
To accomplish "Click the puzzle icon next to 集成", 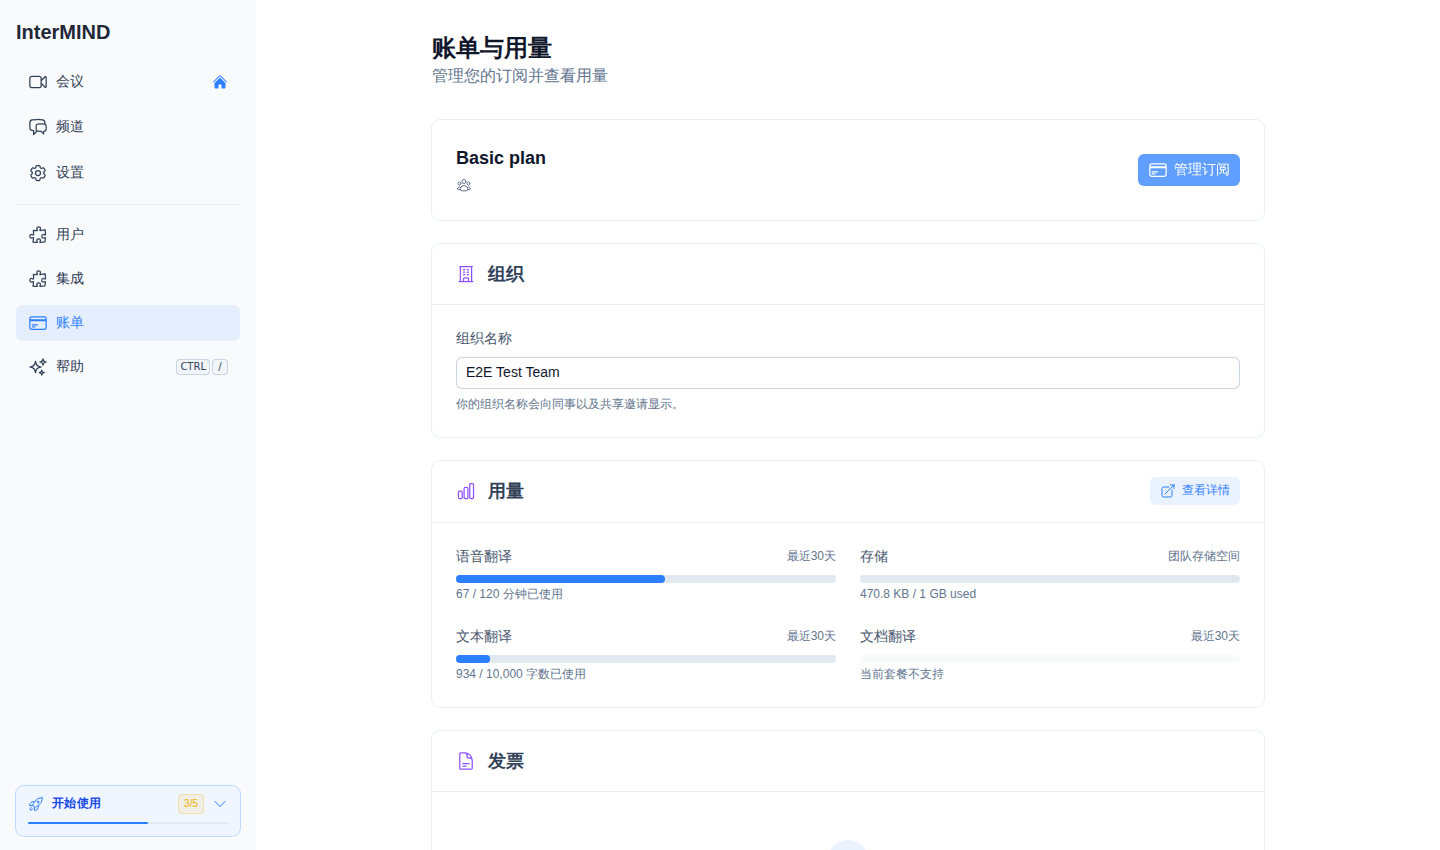I will pos(38,279).
